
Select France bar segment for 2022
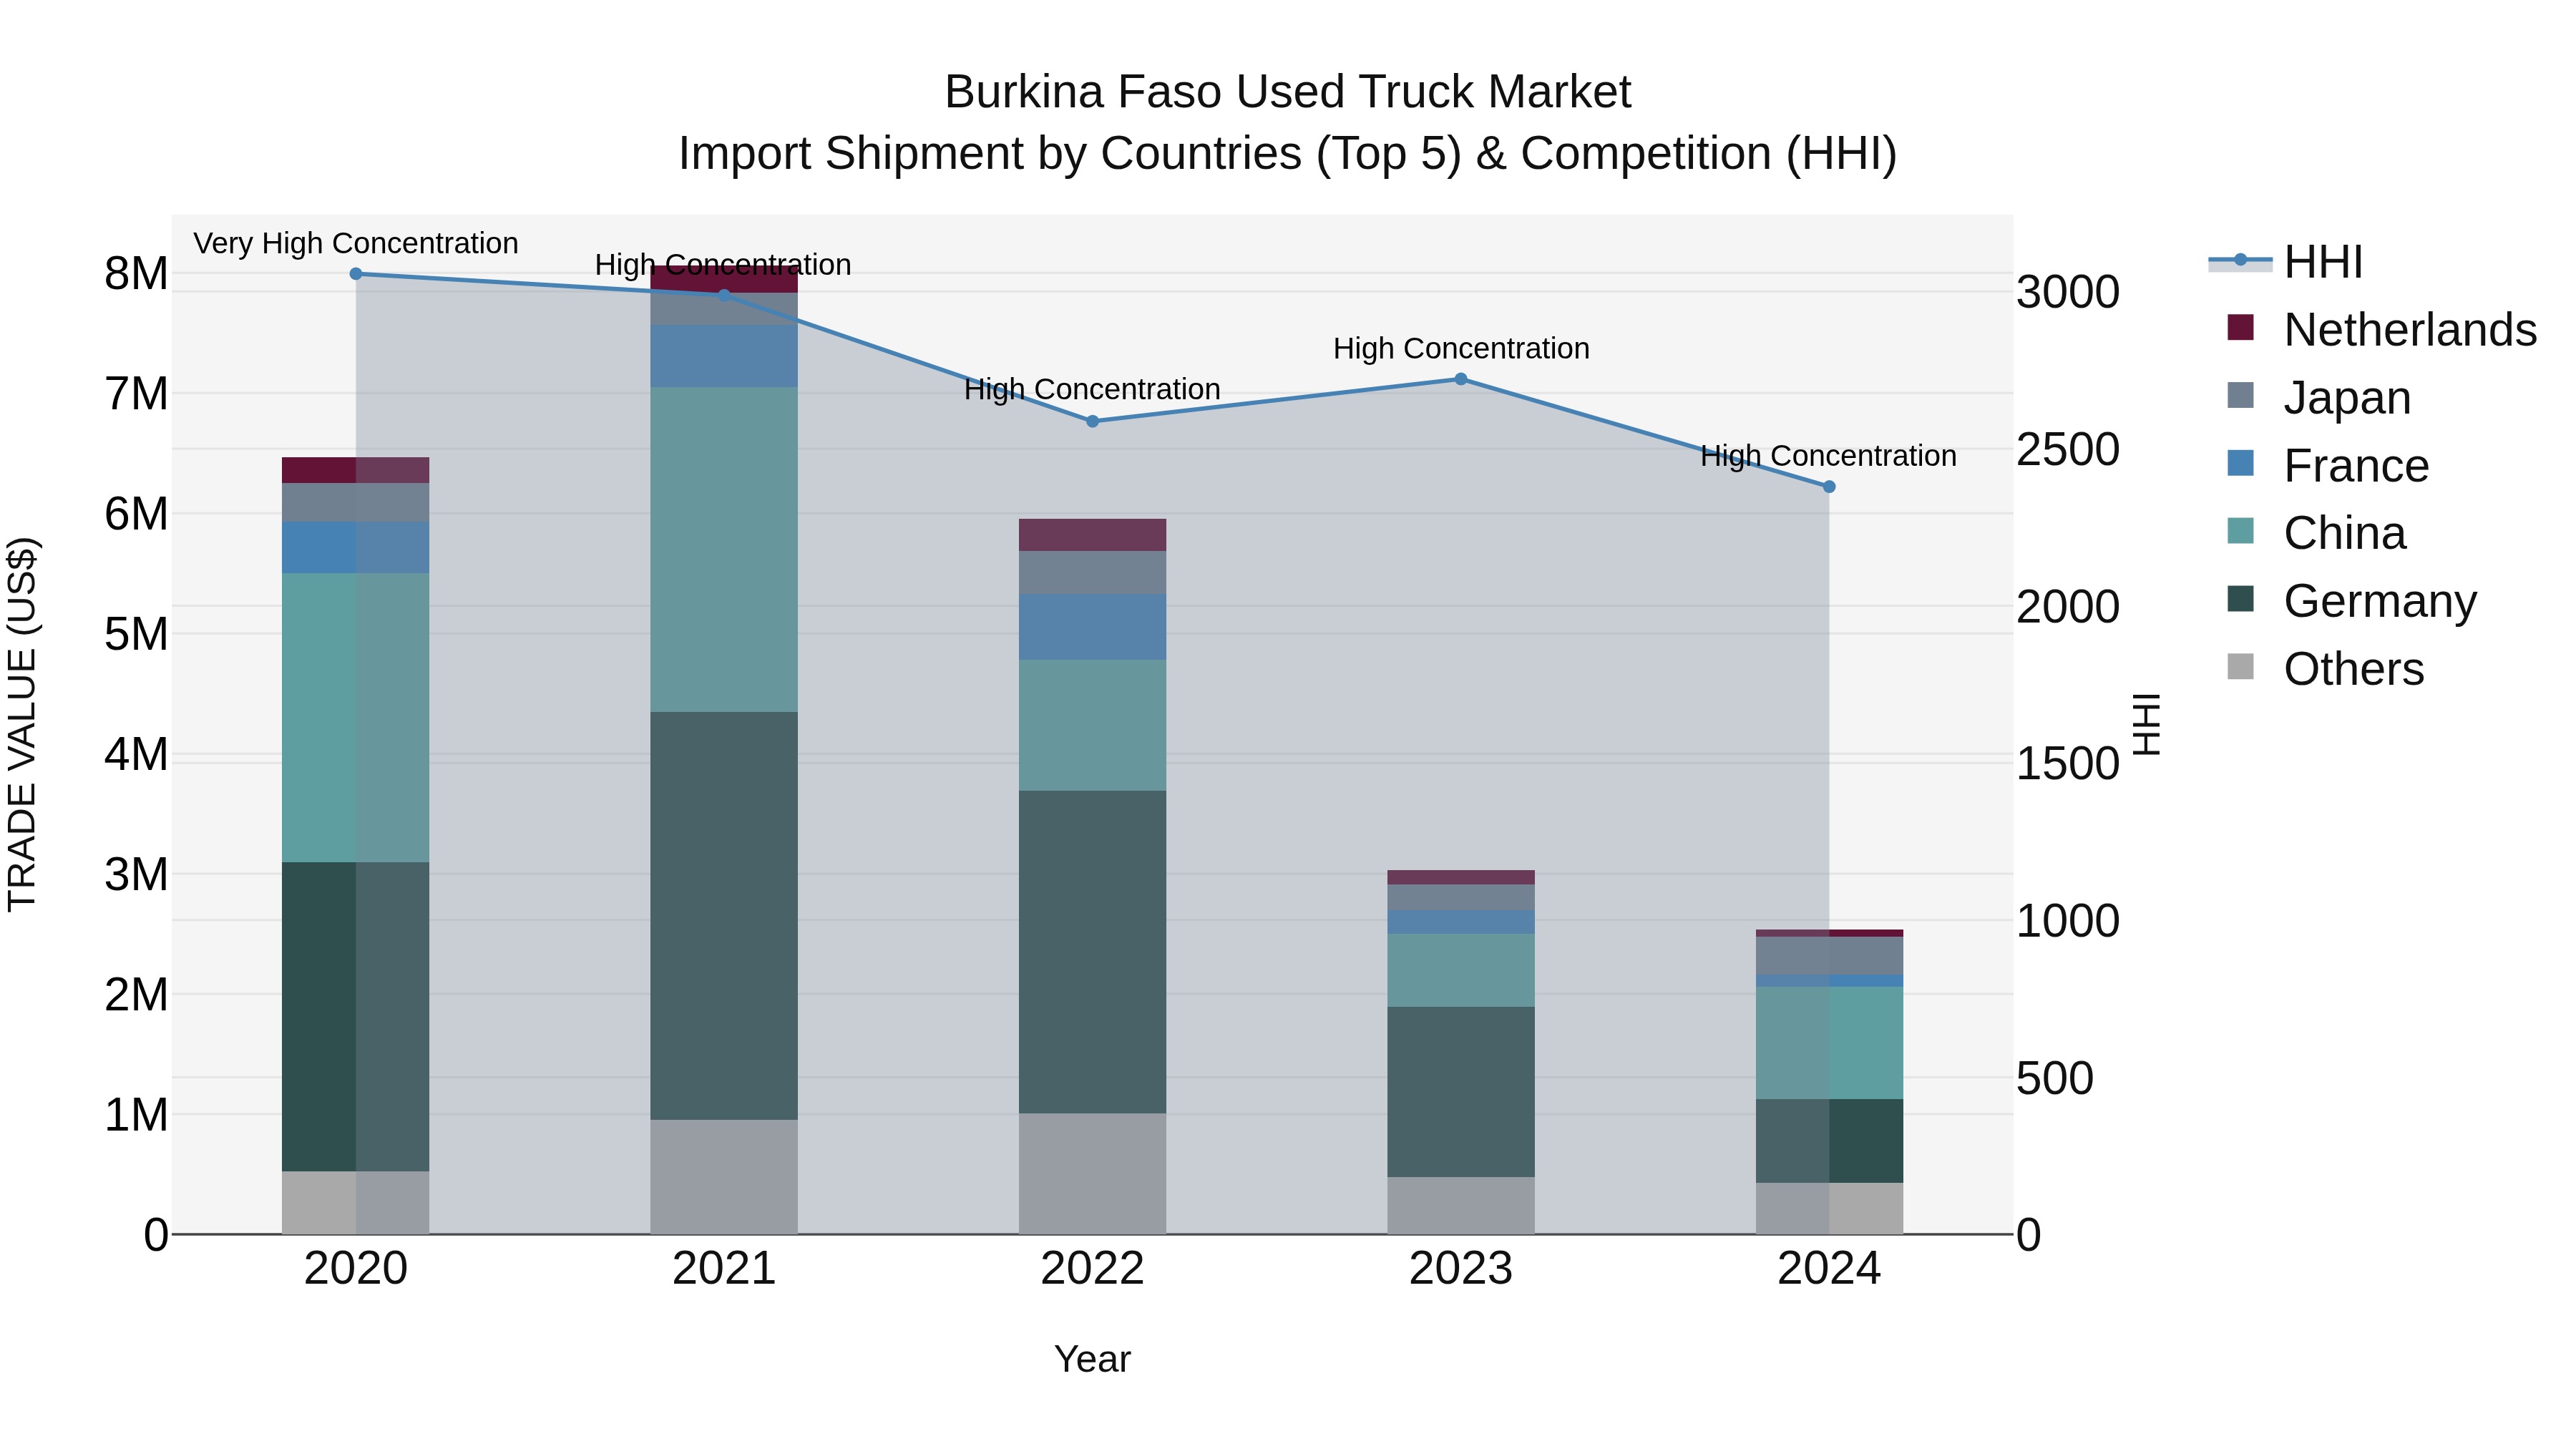[1092, 627]
